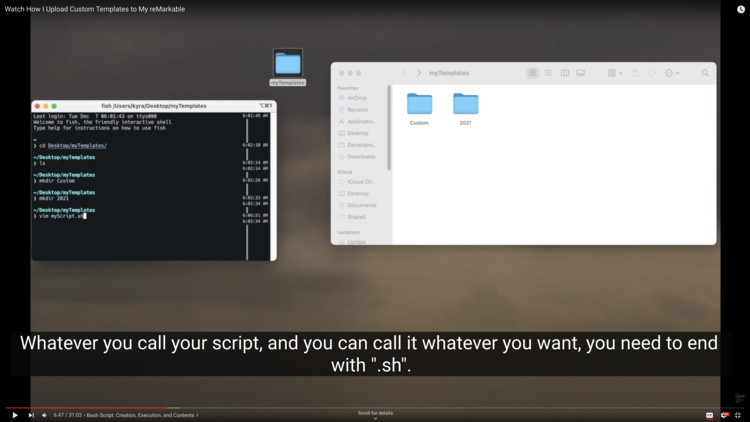750x422 pixels.
Task: Open Finder group-by dropdown
Action: tap(615, 73)
